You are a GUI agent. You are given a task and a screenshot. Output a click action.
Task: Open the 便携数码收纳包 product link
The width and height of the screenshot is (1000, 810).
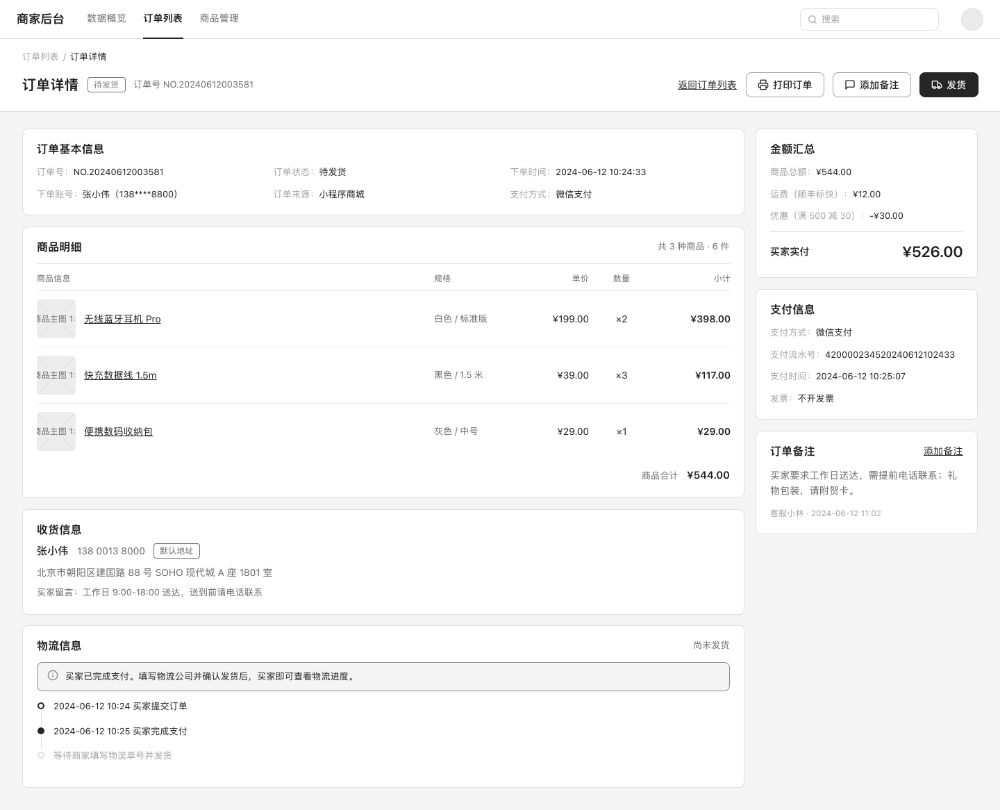pyautogui.click(x=119, y=431)
